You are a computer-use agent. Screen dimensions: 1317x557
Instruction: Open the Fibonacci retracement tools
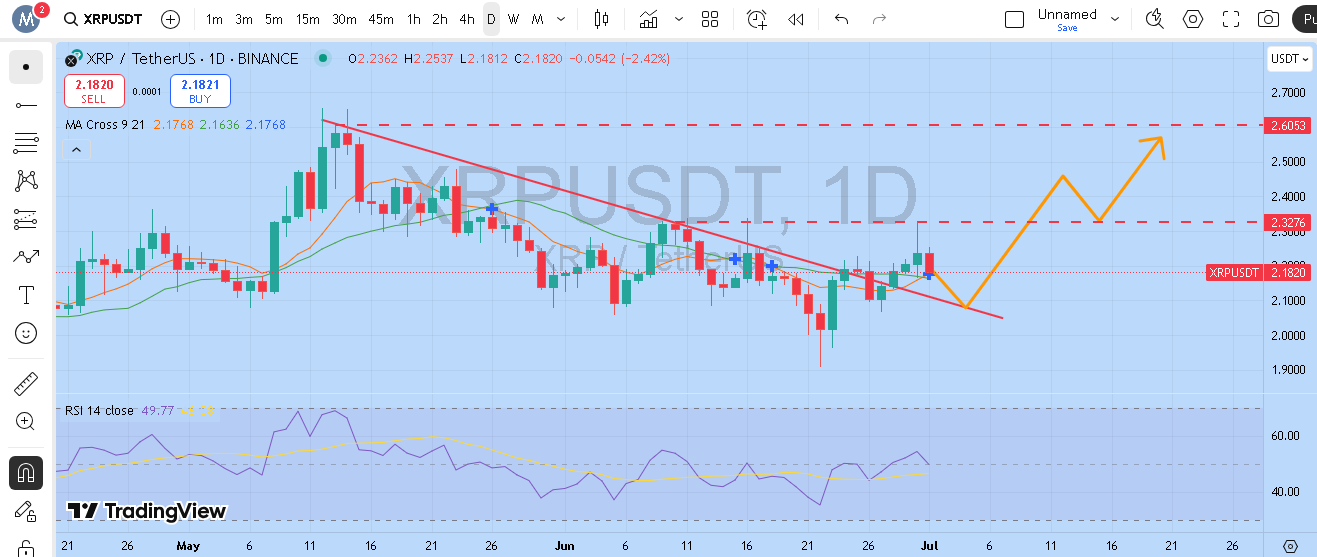point(26,143)
